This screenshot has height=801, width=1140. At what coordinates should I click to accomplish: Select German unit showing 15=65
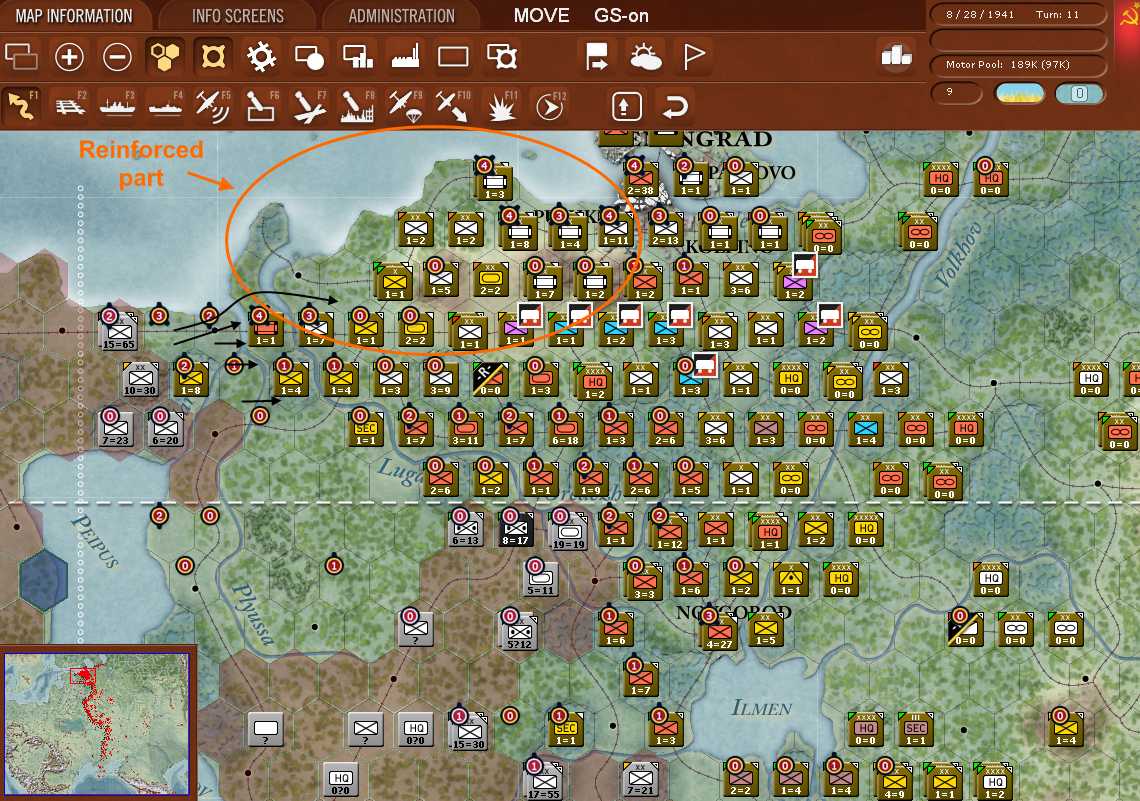pyautogui.click(x=119, y=332)
